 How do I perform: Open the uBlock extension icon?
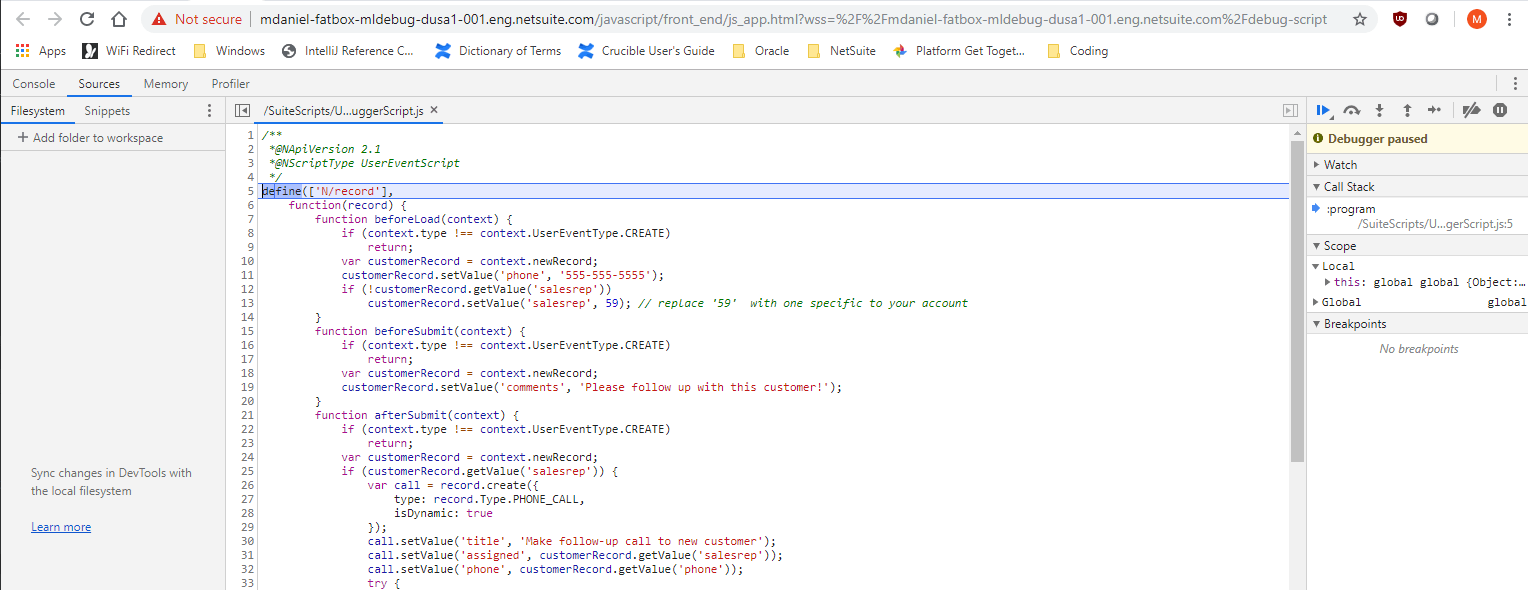(1401, 19)
